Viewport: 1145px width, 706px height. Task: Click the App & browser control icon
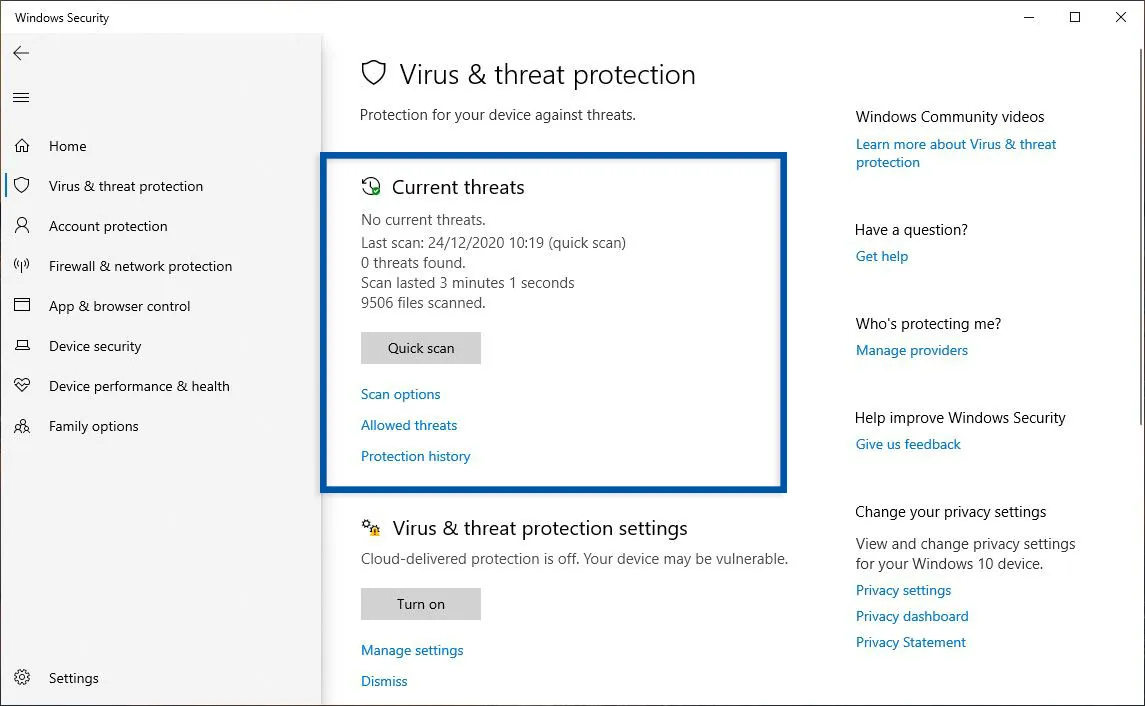(x=22, y=306)
